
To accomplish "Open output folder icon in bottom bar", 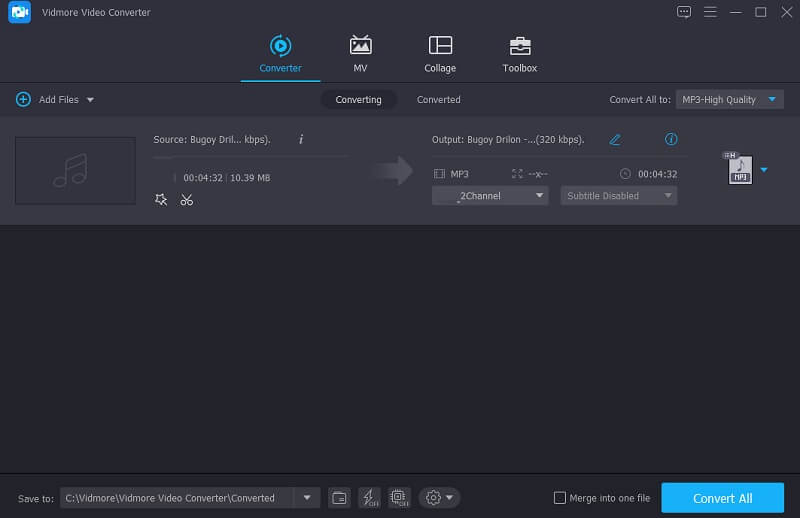I will pyautogui.click(x=339, y=498).
